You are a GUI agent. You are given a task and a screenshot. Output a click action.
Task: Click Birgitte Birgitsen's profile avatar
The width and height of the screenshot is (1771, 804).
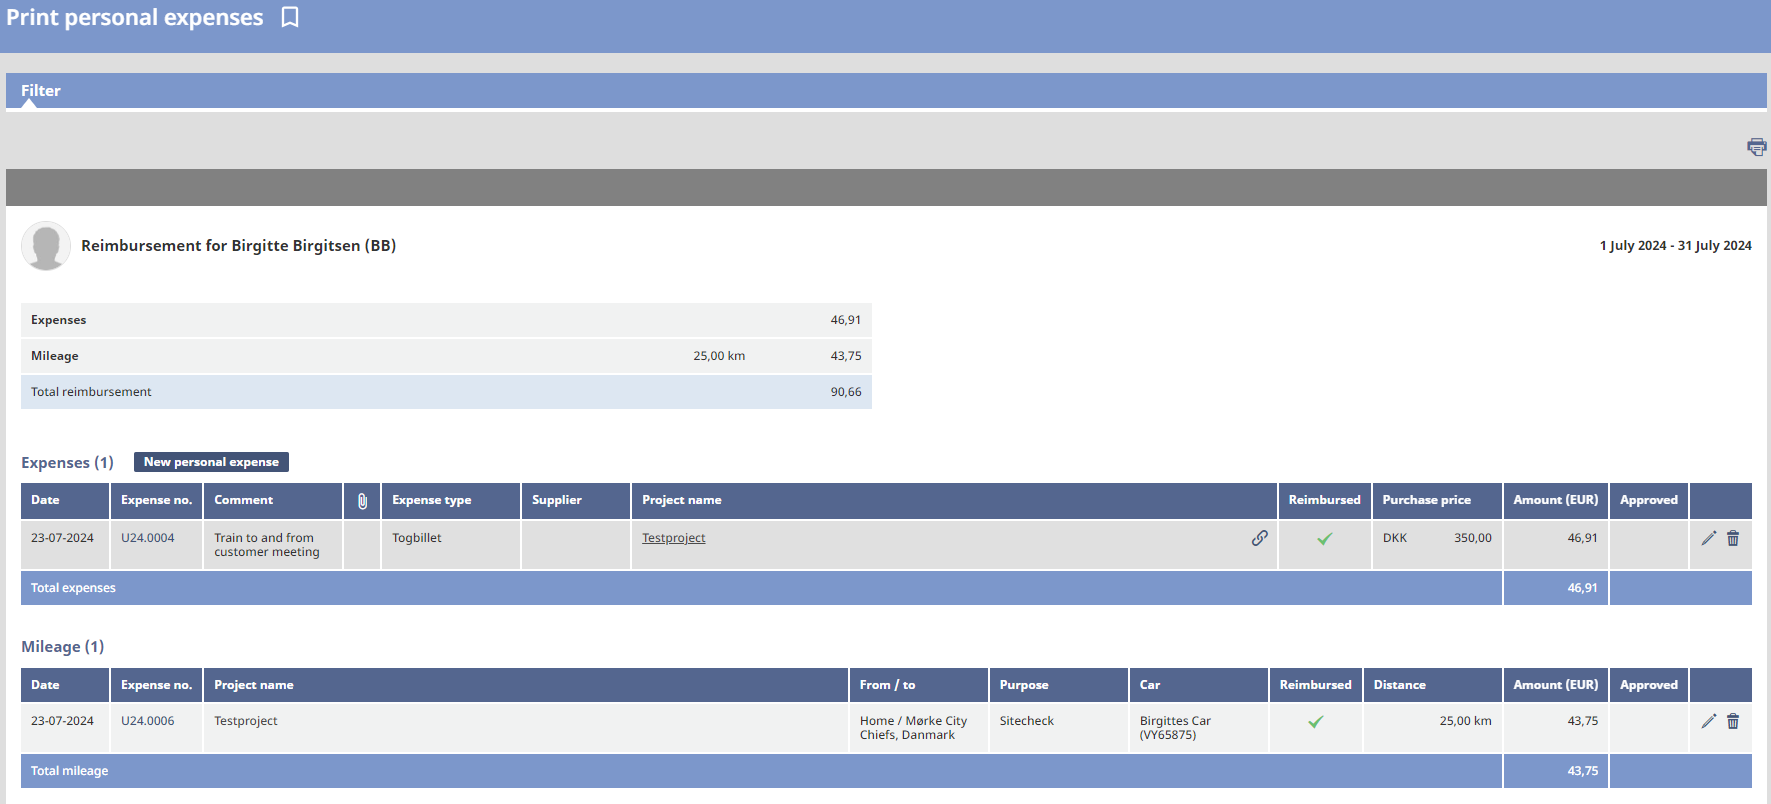[x=46, y=246]
